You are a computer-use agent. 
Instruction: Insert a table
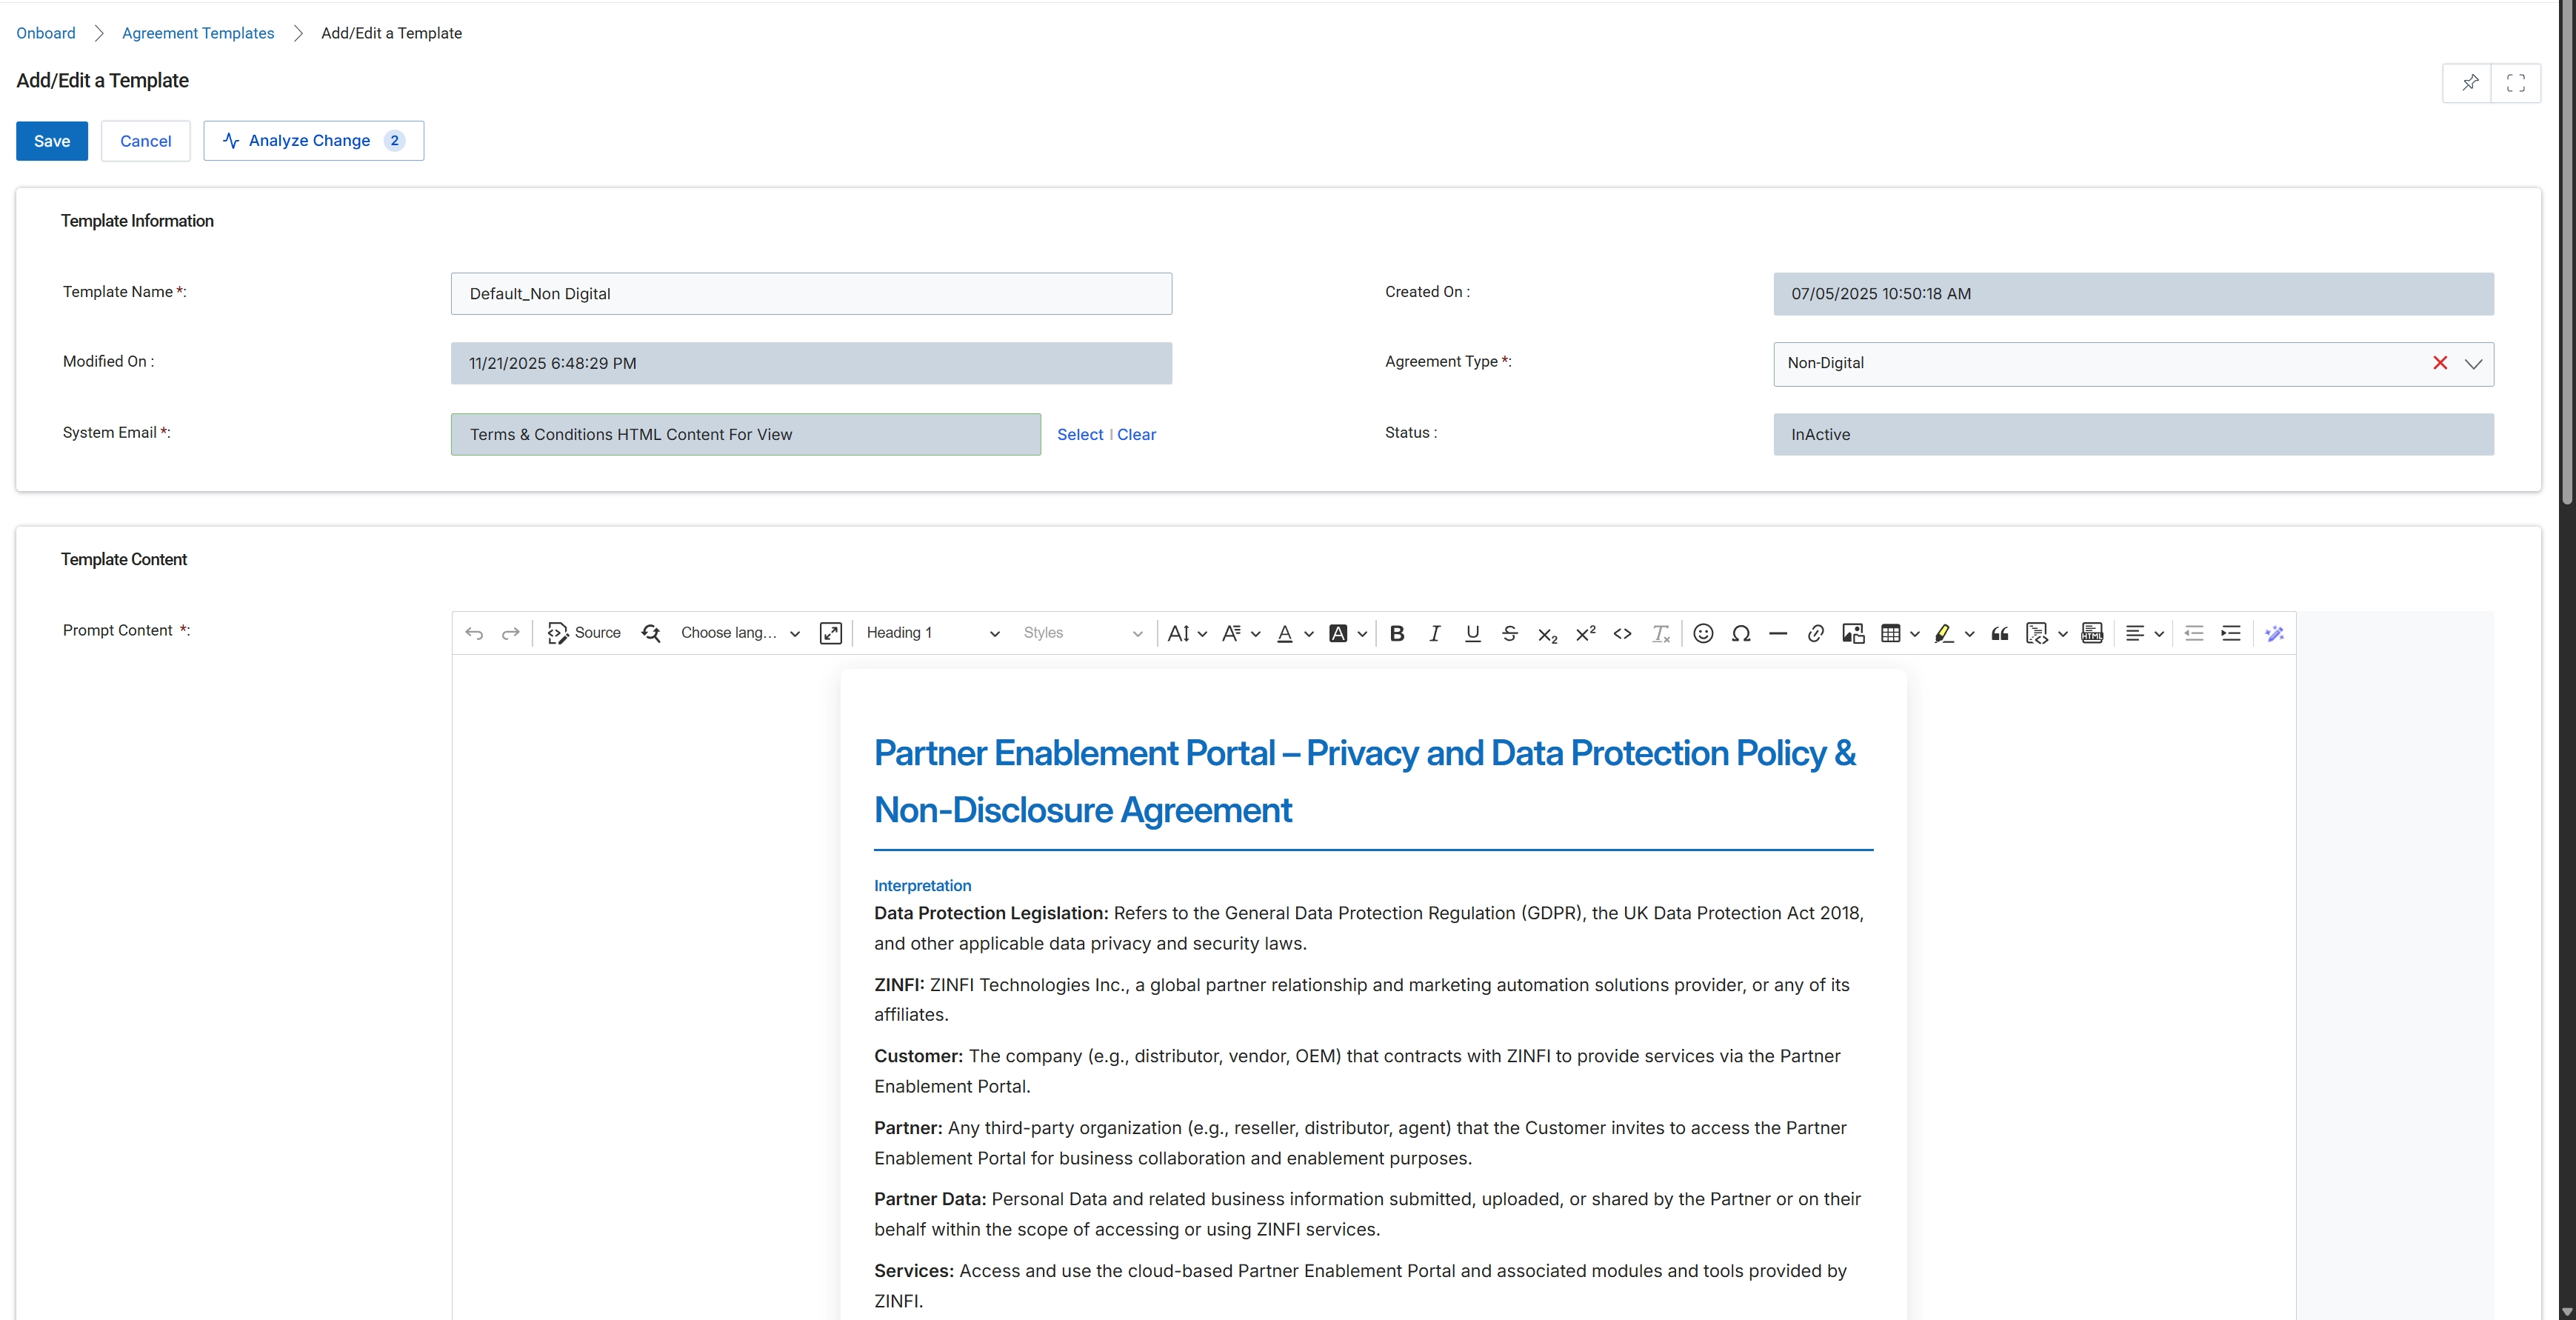click(x=1890, y=633)
